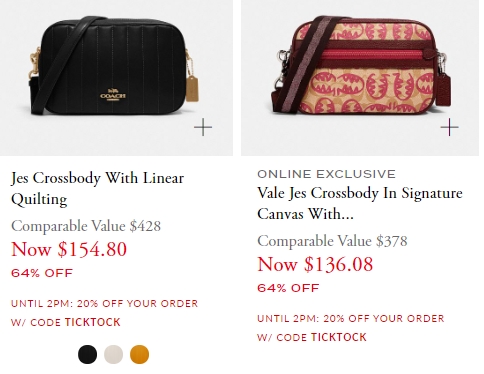Click Comparable Value $378 text
The width and height of the screenshot is (484, 374).
click(332, 241)
